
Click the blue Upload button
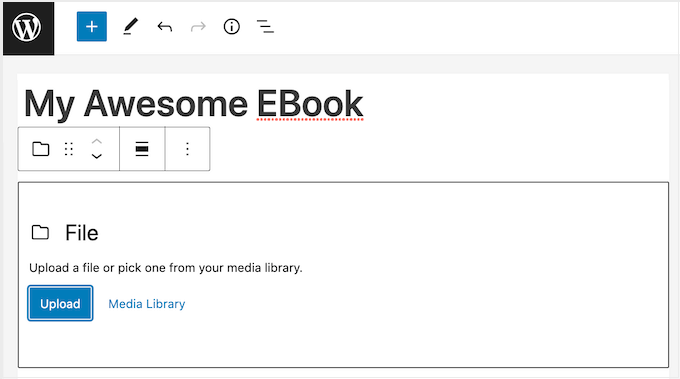pos(60,304)
